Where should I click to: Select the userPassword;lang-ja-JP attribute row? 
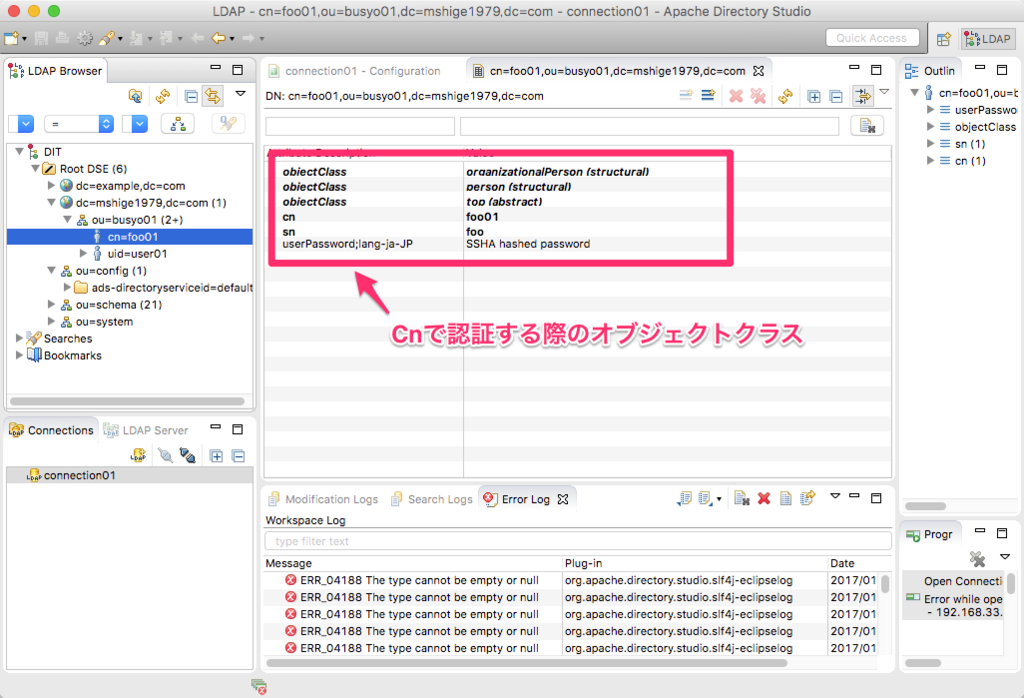point(347,244)
